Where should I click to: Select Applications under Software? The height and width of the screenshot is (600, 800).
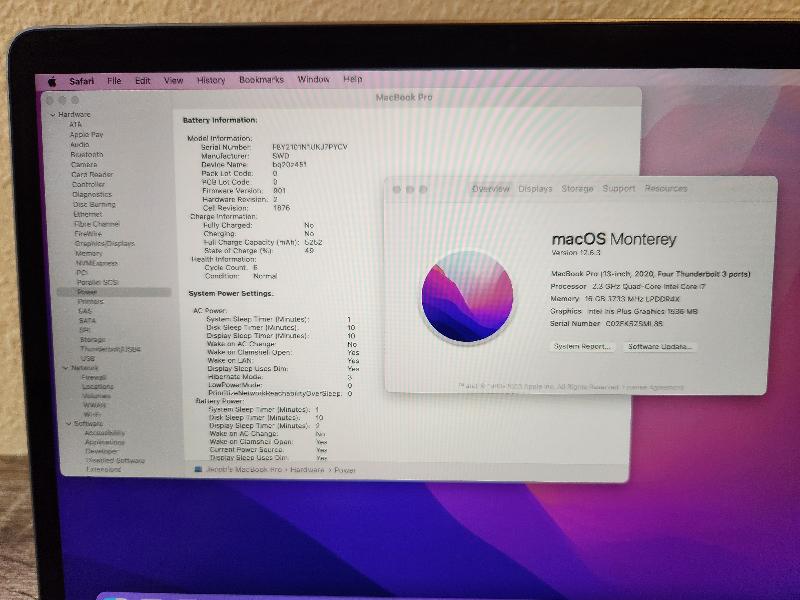coord(105,442)
